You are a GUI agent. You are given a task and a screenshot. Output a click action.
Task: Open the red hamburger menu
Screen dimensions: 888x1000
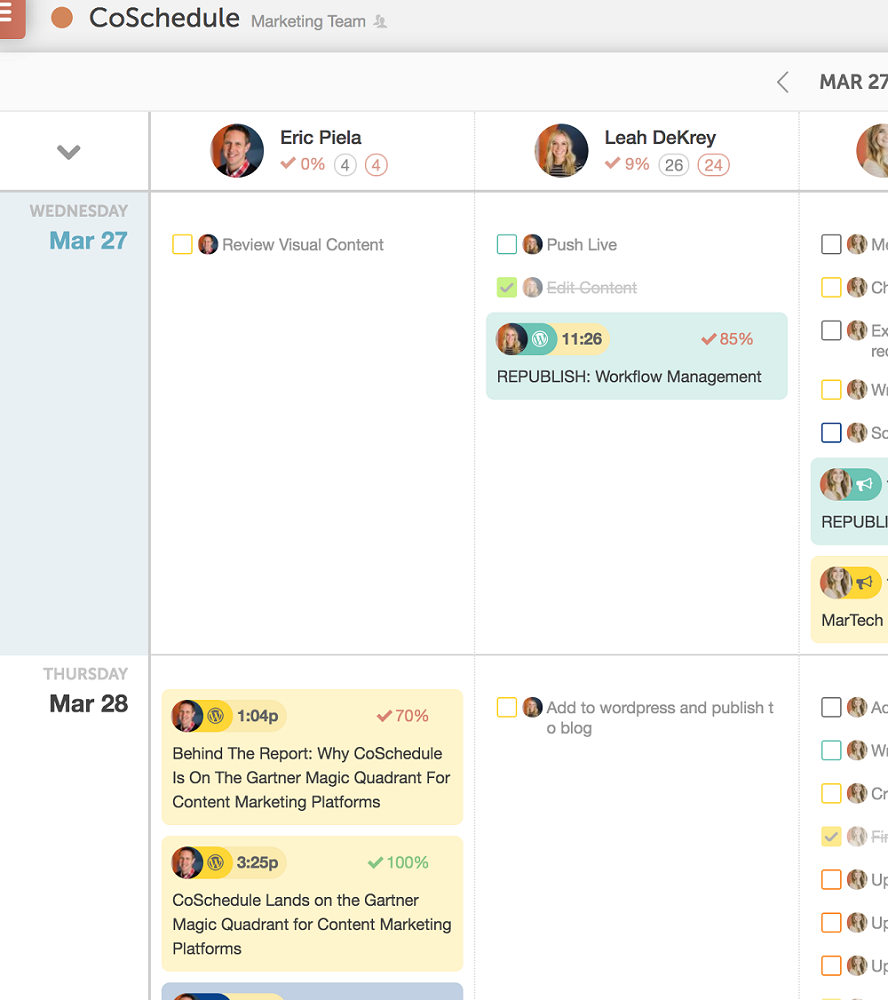(9, 17)
